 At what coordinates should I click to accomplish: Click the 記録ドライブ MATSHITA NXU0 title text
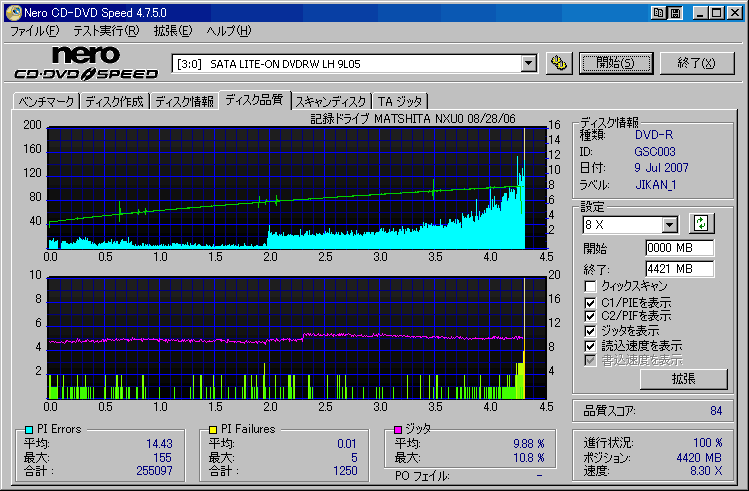coord(413,118)
